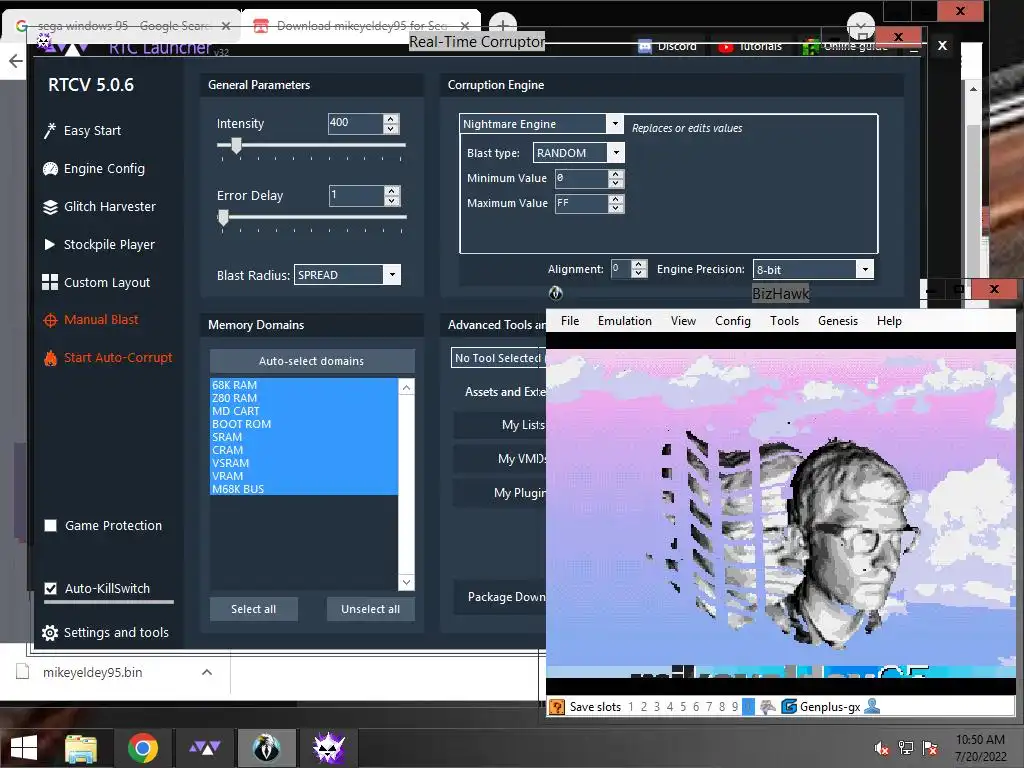Click Action Center flag tray icon

coord(930,748)
